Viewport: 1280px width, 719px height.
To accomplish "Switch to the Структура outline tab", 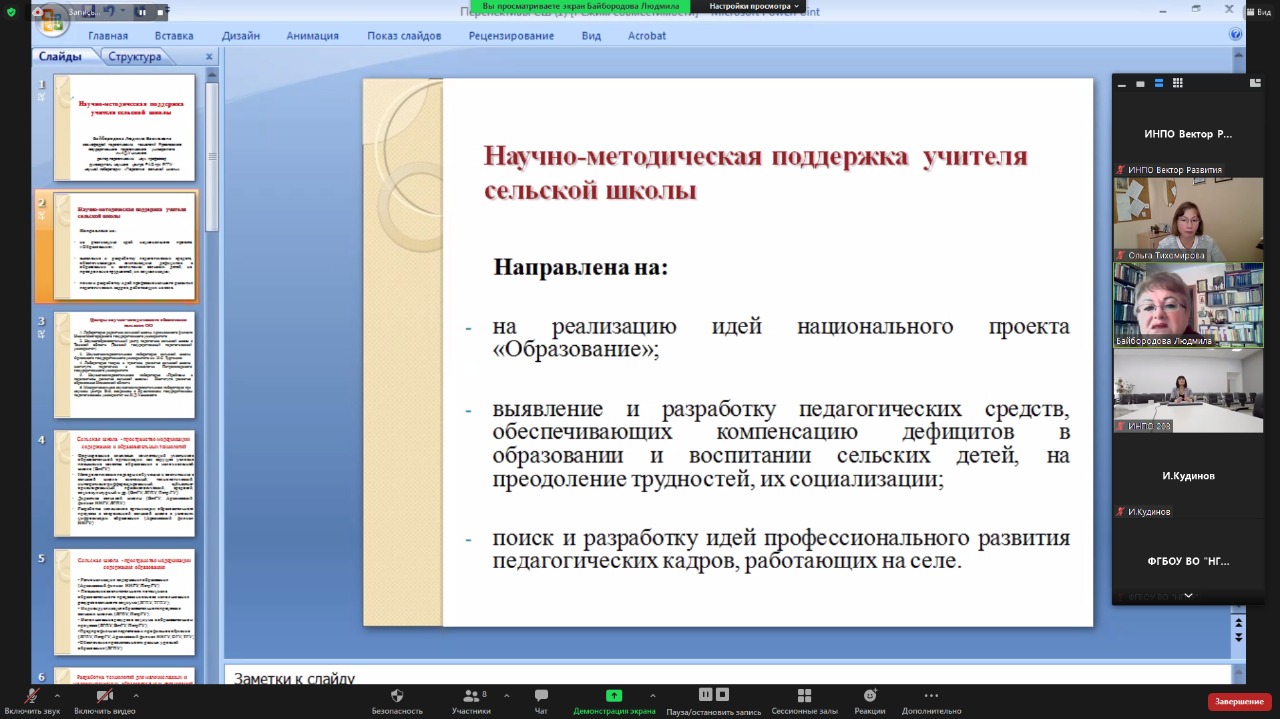I will (x=134, y=57).
